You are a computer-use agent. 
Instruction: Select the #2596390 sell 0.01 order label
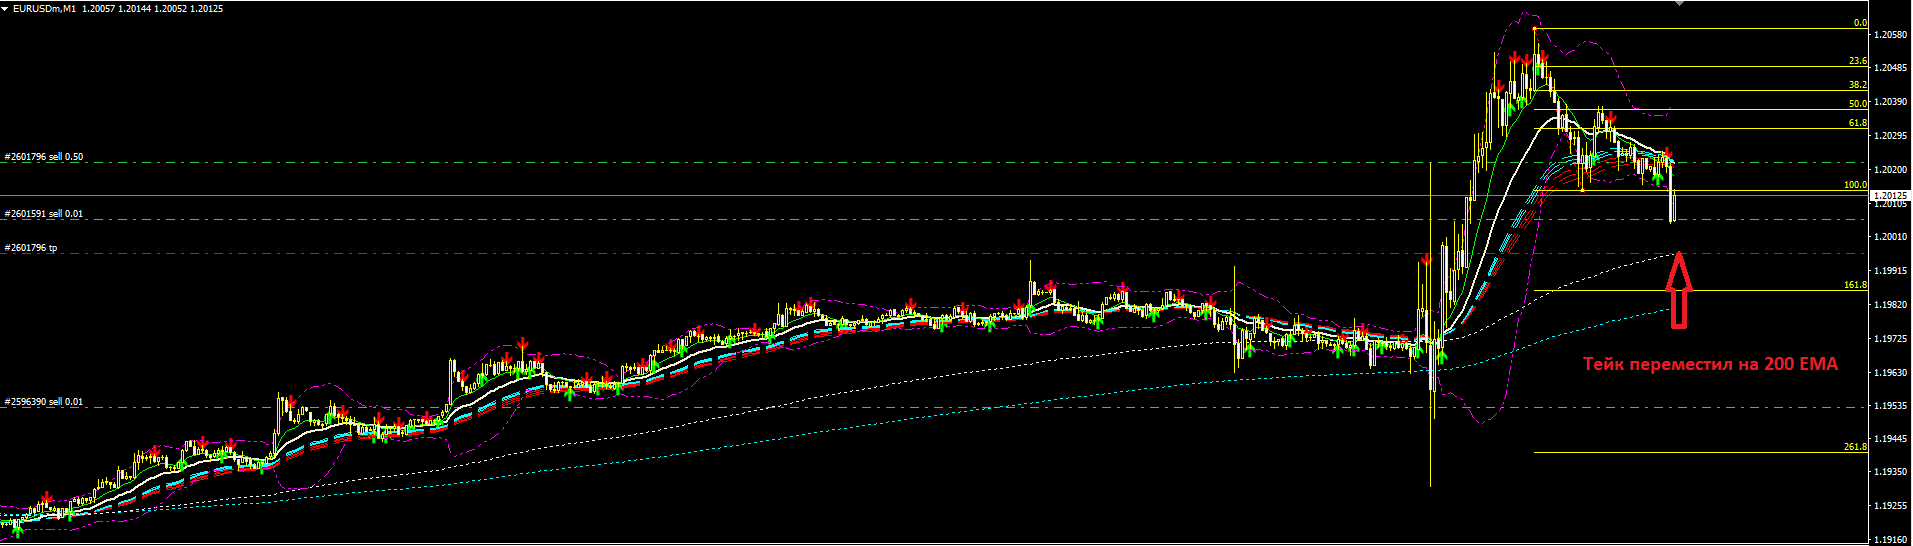pos(44,402)
